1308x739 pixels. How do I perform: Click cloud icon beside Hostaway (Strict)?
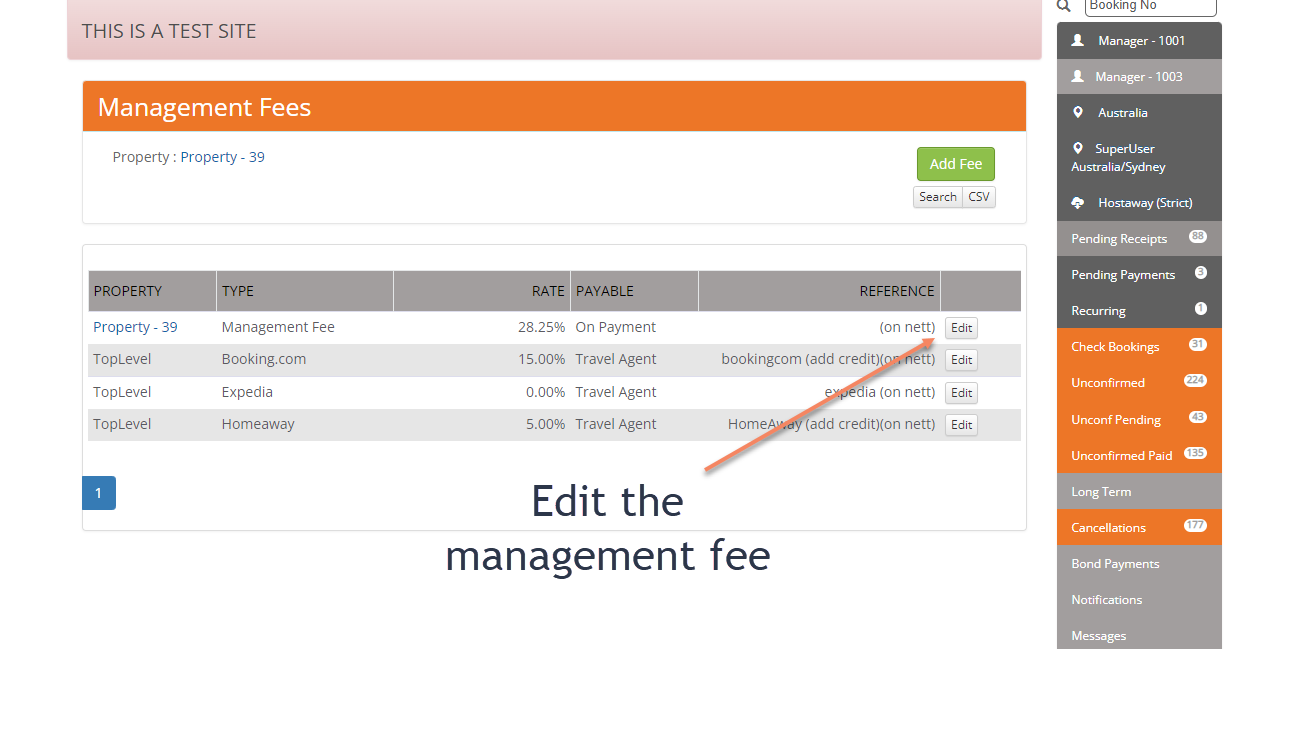tap(1077, 203)
